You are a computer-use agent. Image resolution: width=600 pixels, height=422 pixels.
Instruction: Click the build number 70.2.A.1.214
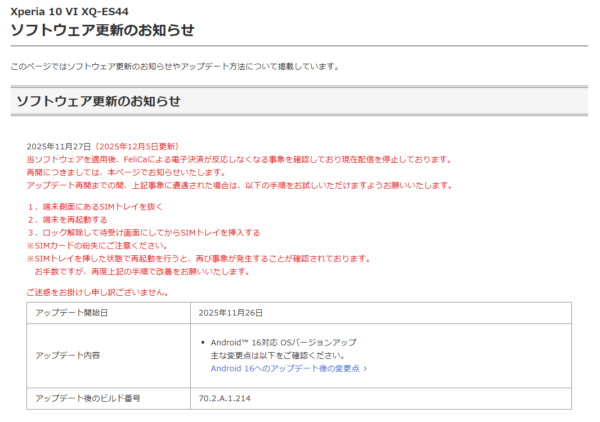click(225, 398)
